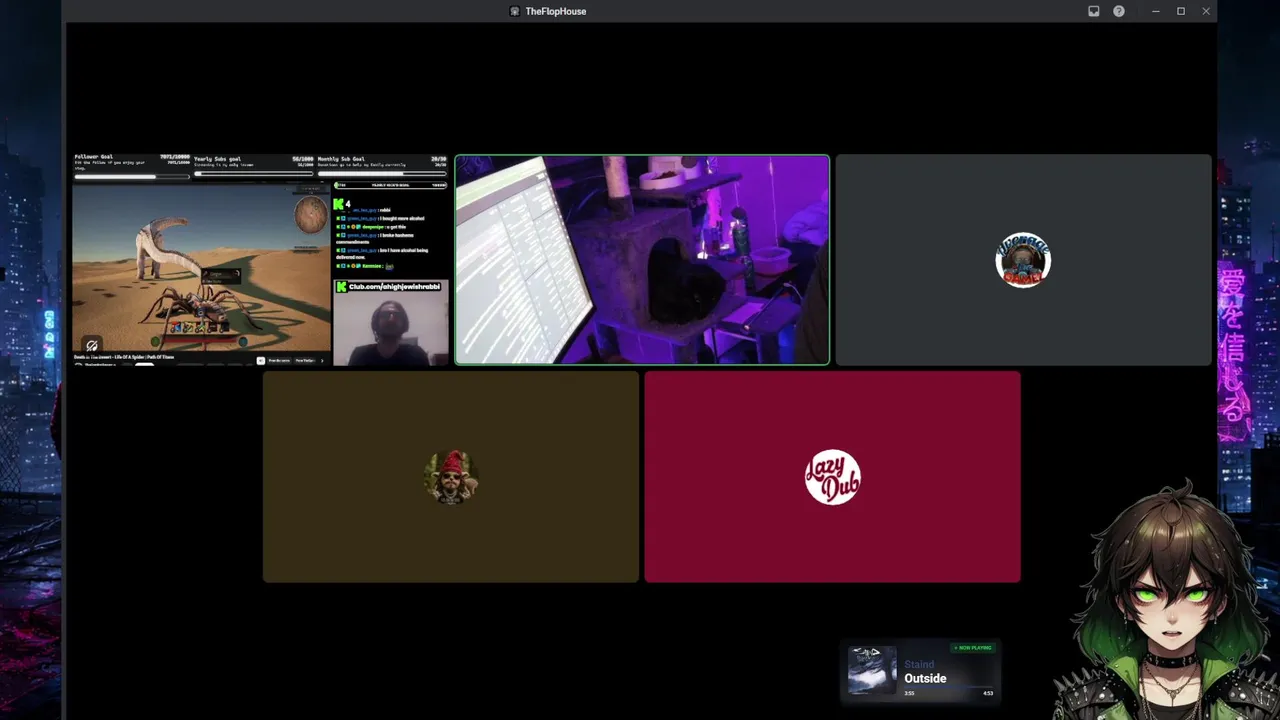Minimize the TheFlopHouse window

tap(1156, 11)
